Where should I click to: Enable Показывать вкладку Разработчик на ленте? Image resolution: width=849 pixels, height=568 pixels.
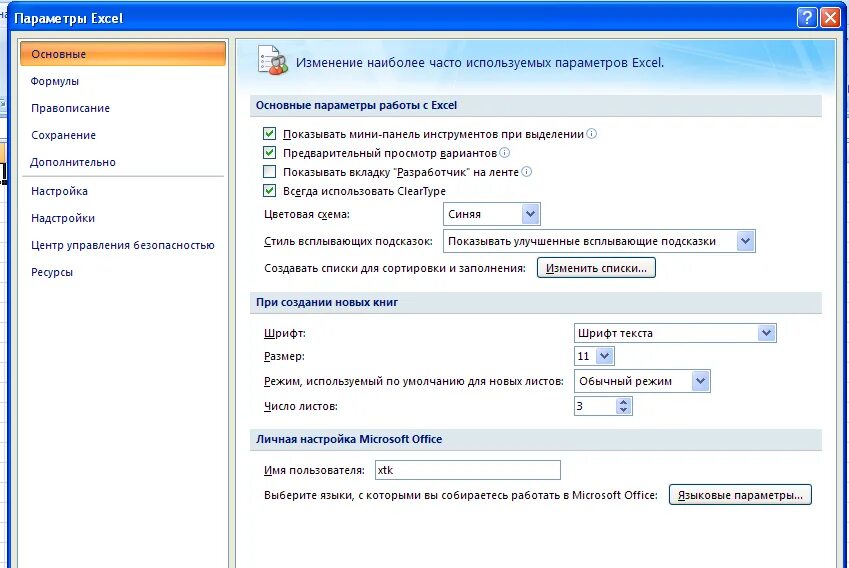click(269, 172)
